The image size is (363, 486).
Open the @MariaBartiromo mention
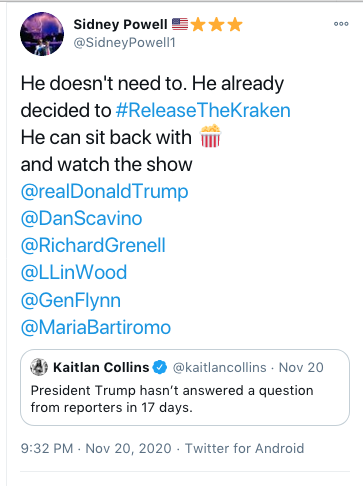click(x=96, y=327)
